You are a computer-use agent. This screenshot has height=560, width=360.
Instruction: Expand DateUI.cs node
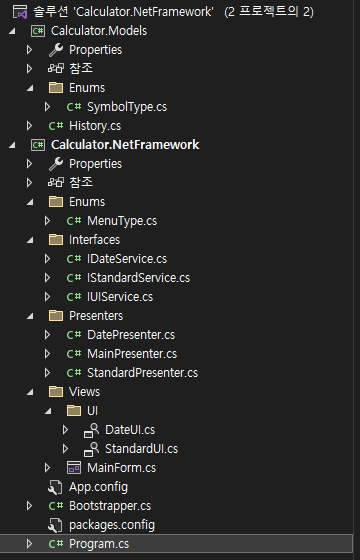65,430
